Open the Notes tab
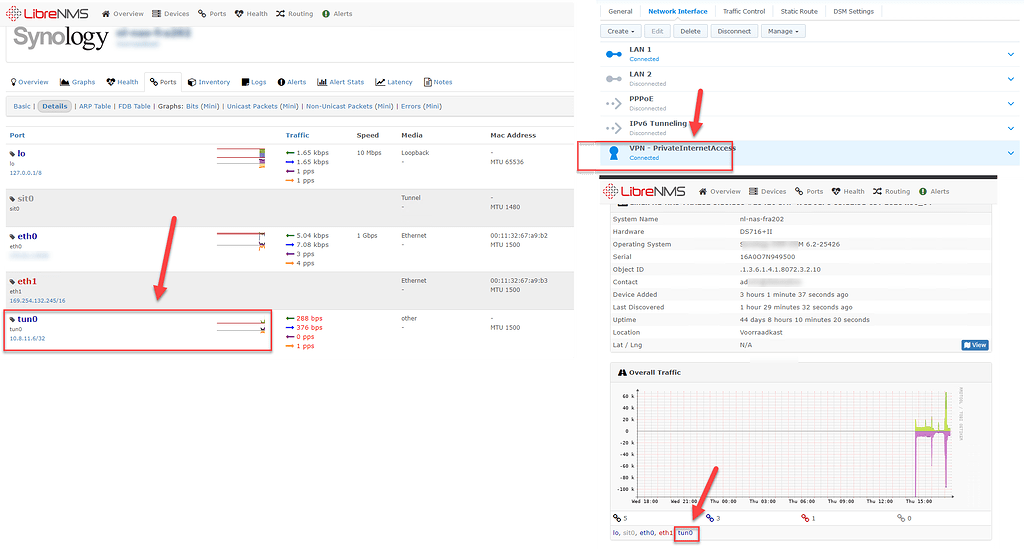 tap(438, 82)
